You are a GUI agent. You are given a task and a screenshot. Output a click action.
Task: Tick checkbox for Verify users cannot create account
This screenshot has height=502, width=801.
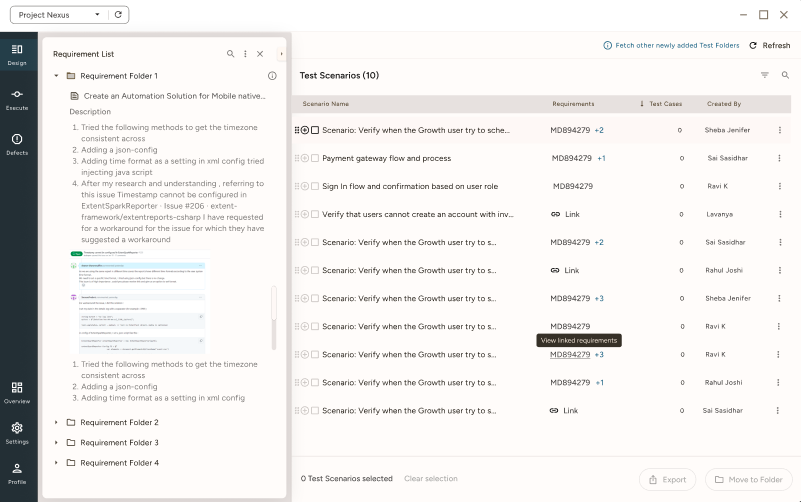[315, 214]
